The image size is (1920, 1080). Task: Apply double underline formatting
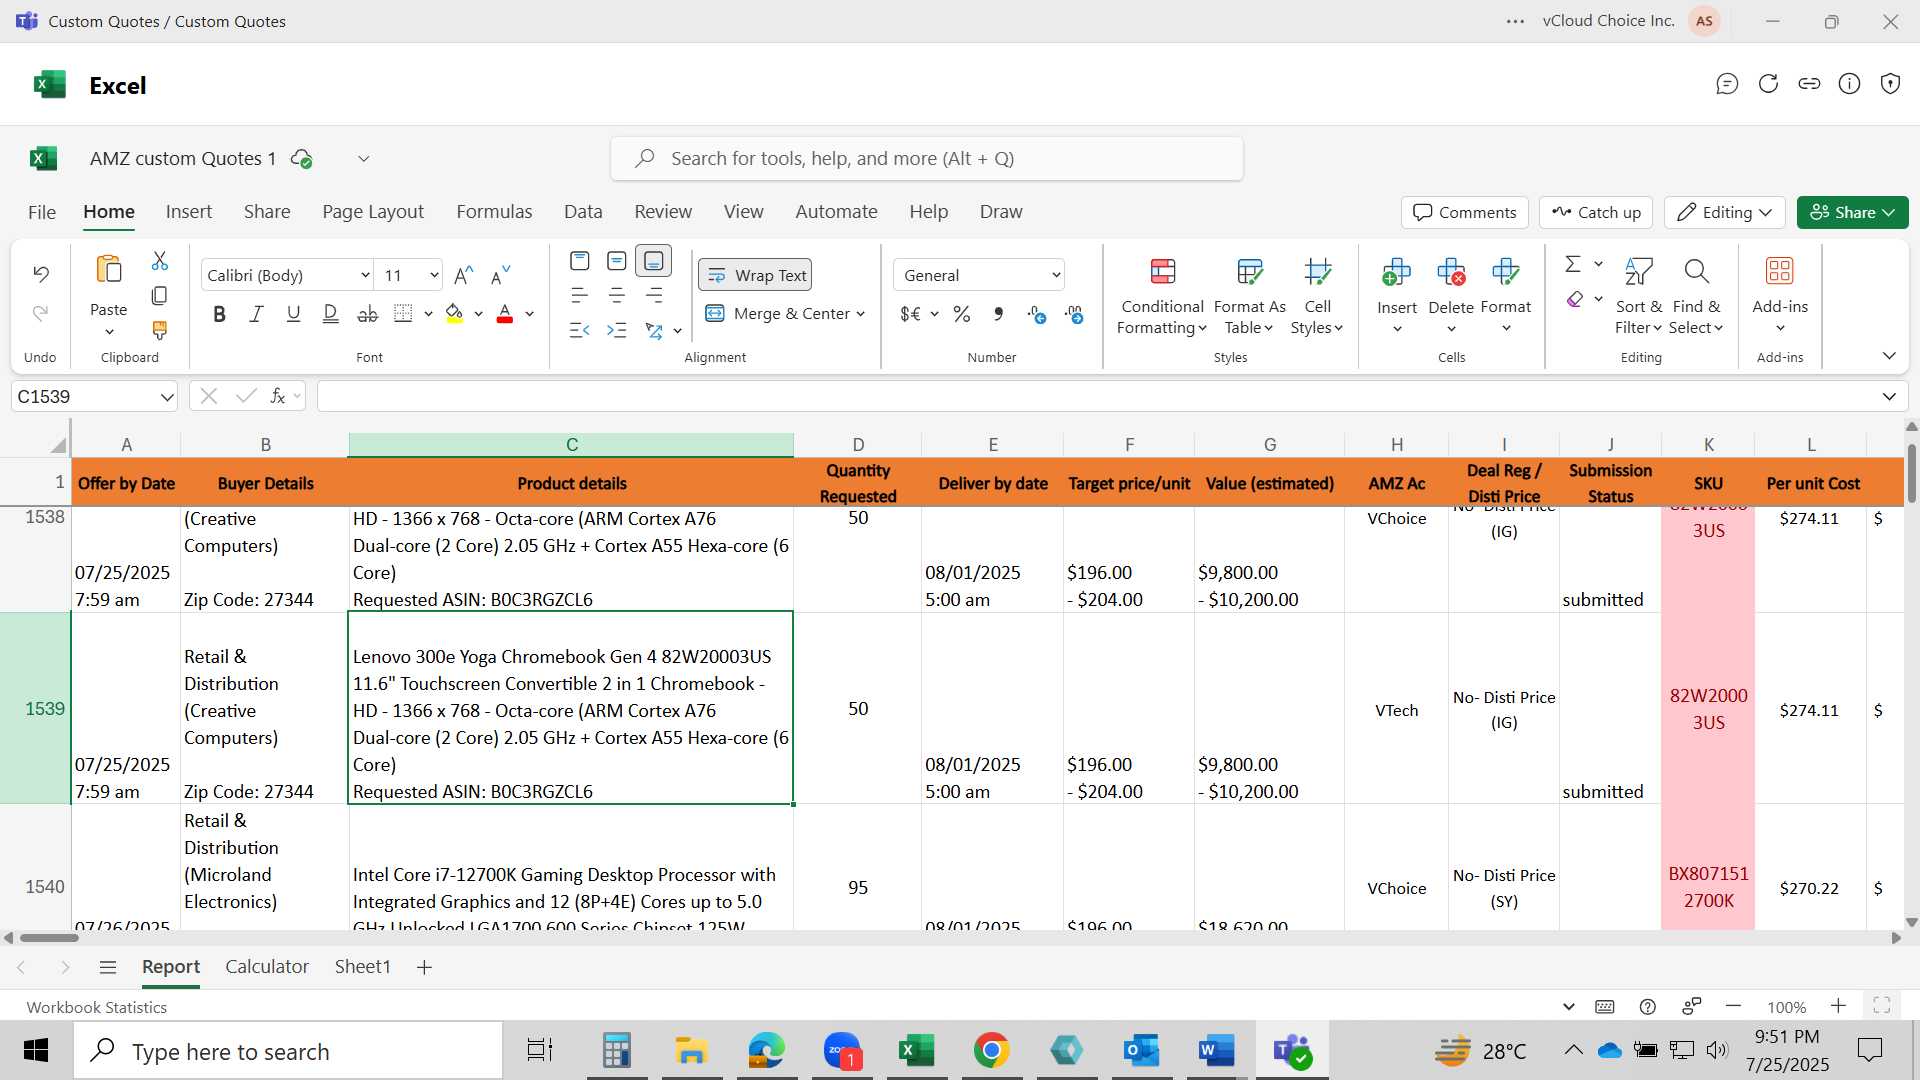(330, 314)
